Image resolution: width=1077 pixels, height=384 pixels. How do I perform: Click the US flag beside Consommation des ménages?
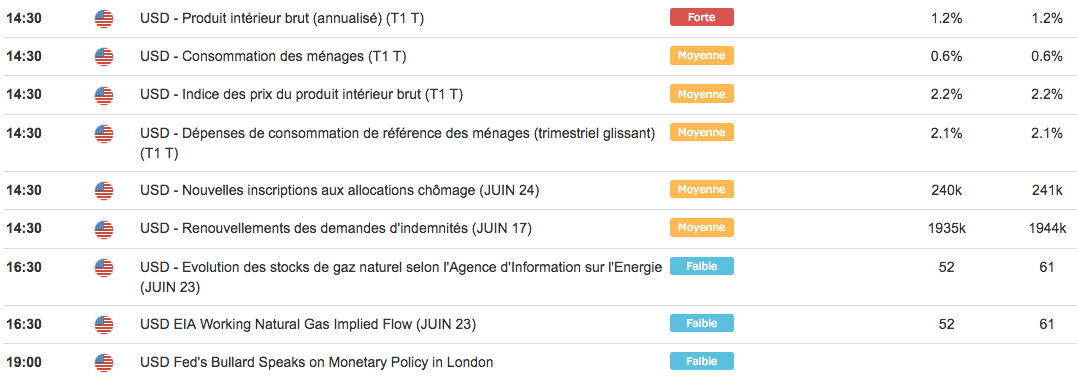click(x=104, y=57)
